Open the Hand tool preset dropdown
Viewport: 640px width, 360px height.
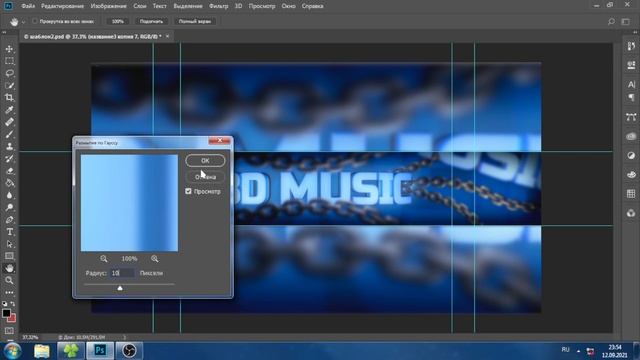tap(23, 22)
